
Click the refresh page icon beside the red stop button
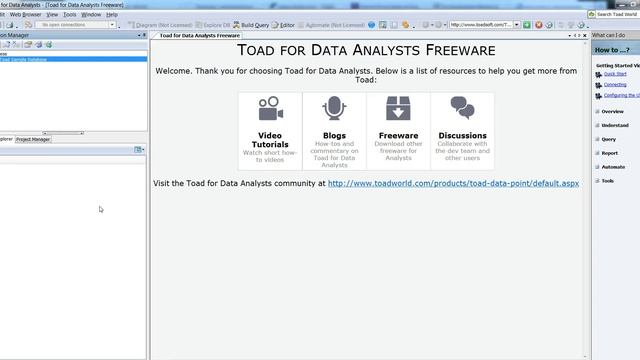click(x=549, y=25)
